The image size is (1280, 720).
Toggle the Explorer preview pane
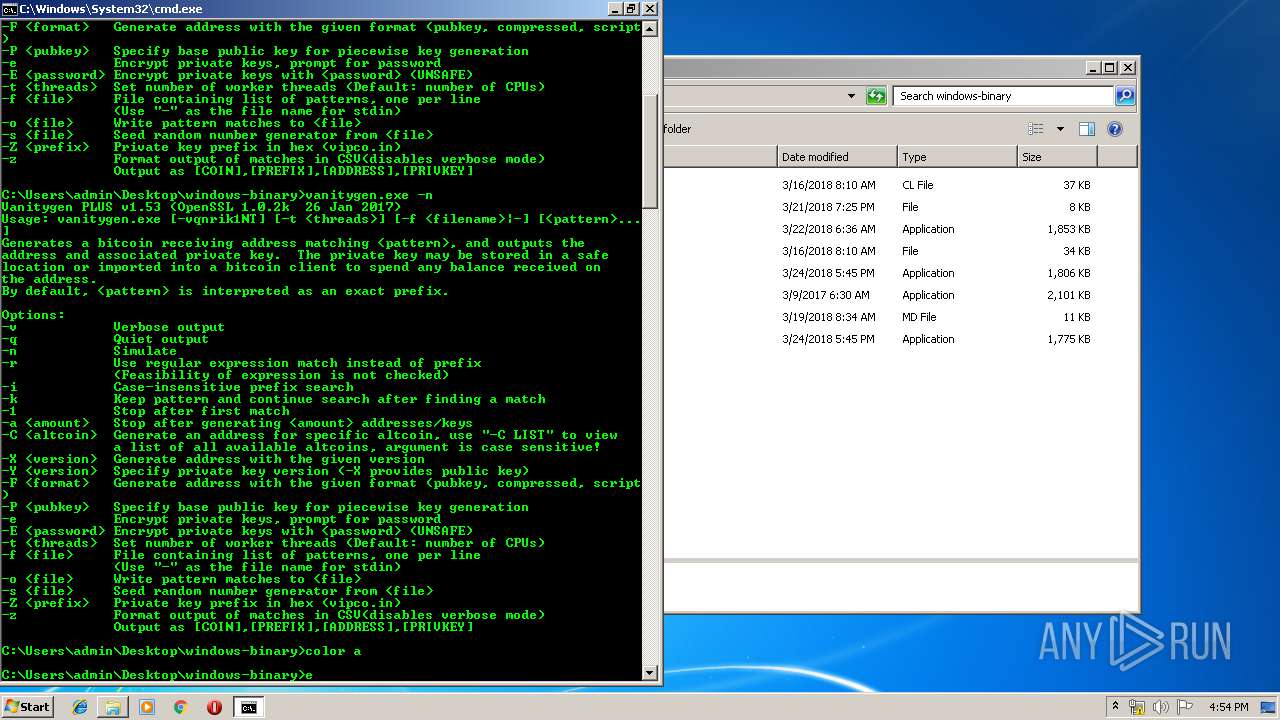pyautogui.click(x=1087, y=129)
